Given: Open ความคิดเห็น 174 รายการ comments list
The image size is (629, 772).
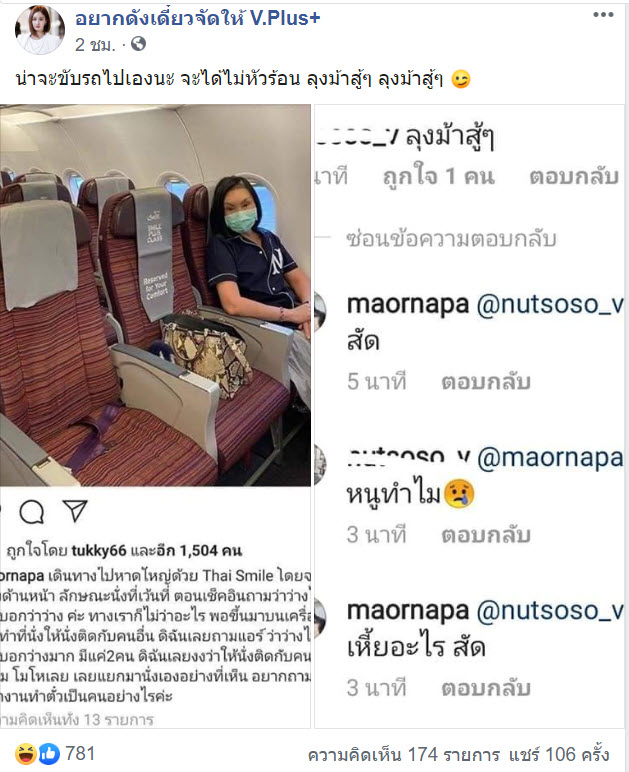Looking at the screenshot, I should [x=404, y=755].
